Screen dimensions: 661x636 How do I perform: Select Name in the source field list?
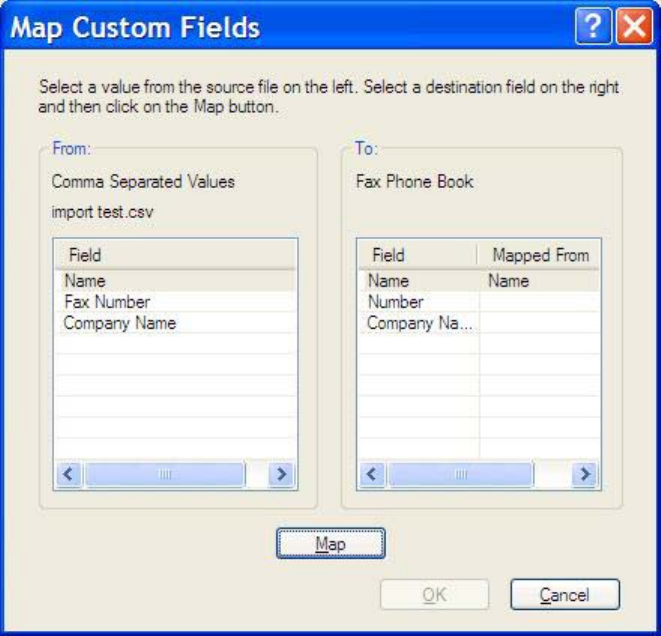85,281
